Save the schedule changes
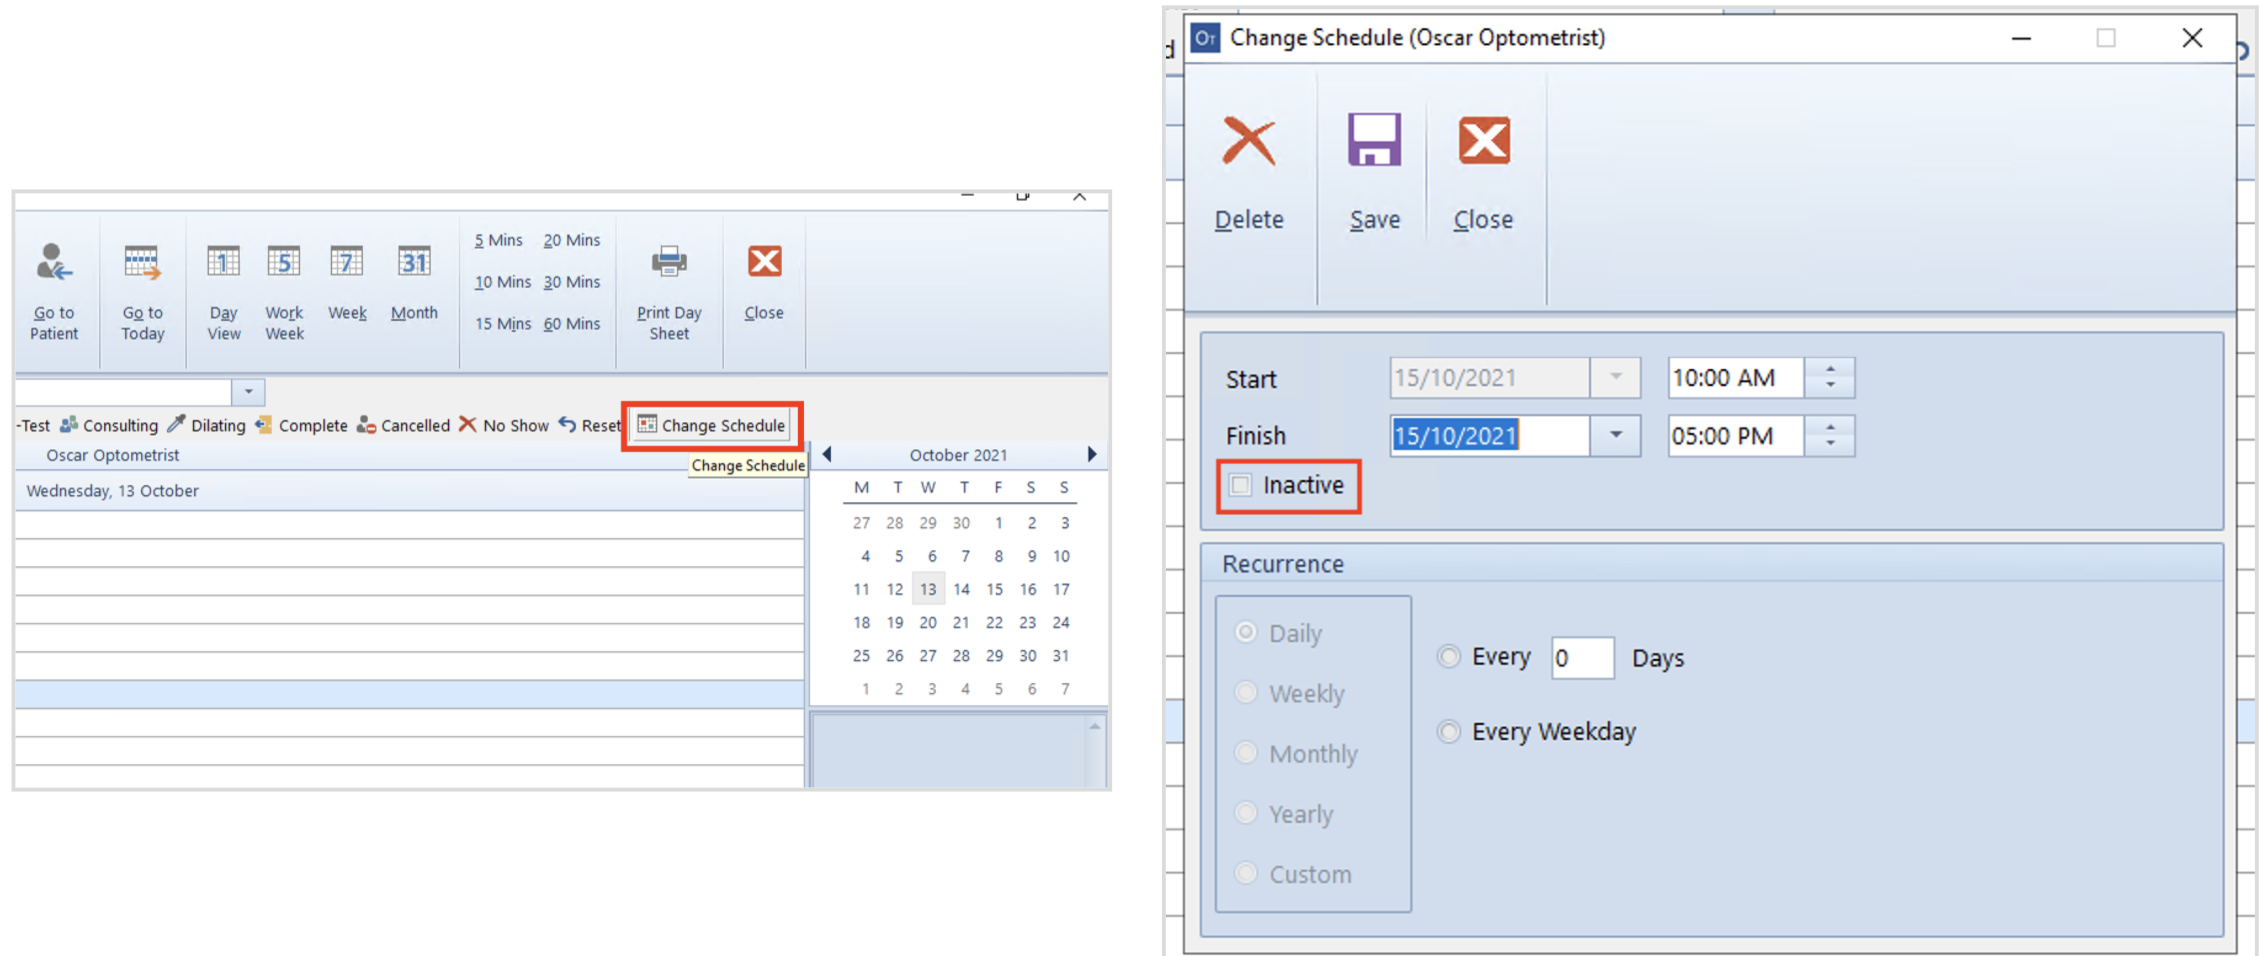2260x956 pixels. [x=1375, y=172]
